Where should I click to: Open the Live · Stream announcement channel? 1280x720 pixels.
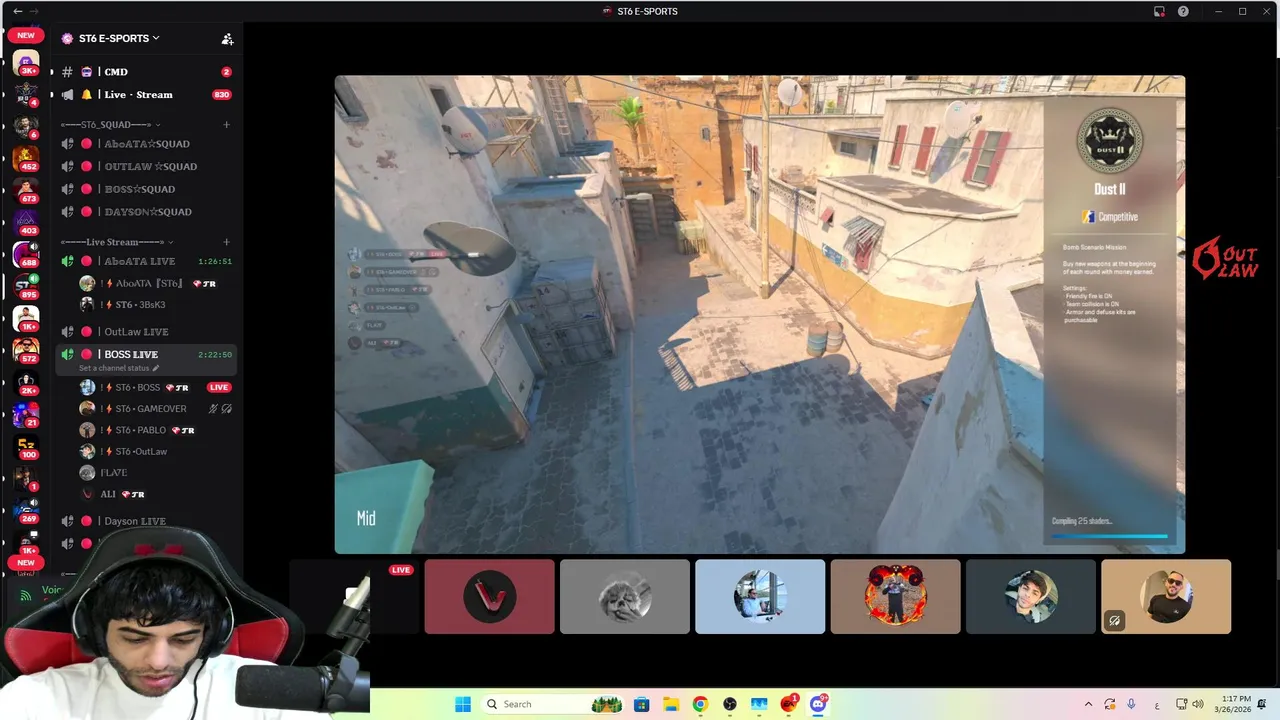tap(147, 95)
